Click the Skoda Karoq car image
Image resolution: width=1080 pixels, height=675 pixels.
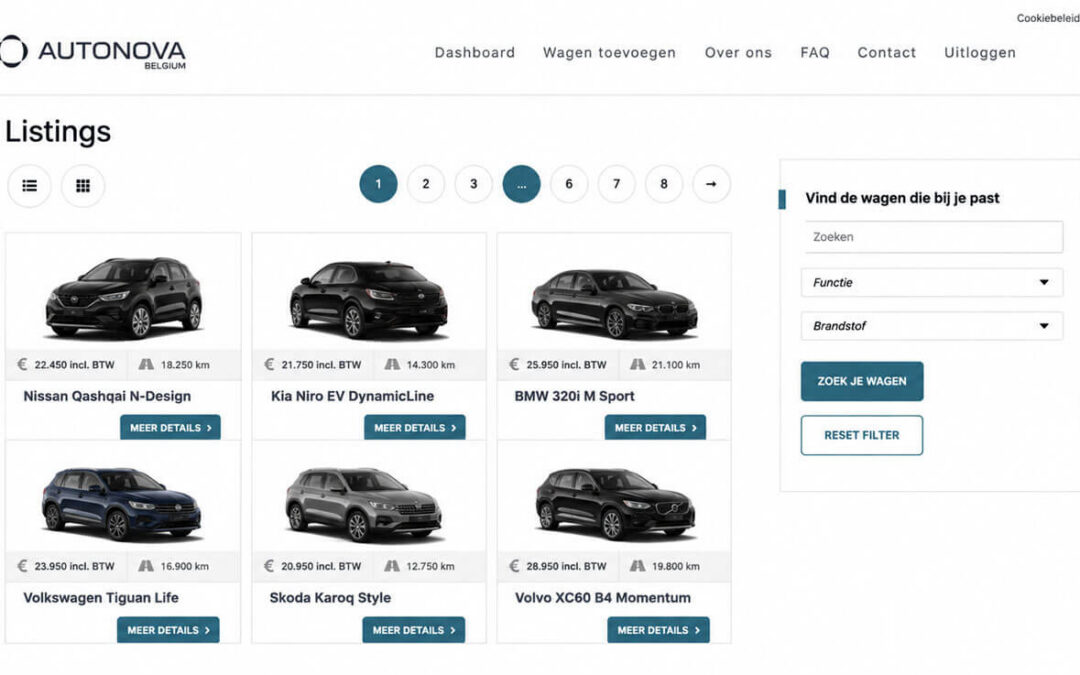[x=364, y=504]
